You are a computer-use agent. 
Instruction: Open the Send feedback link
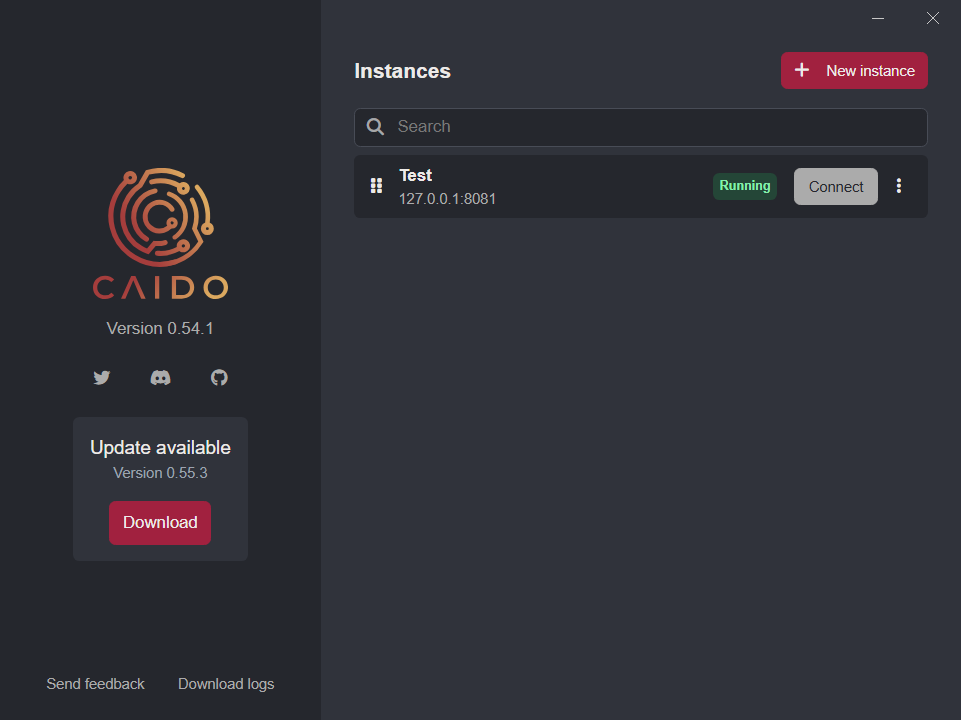[x=95, y=684]
